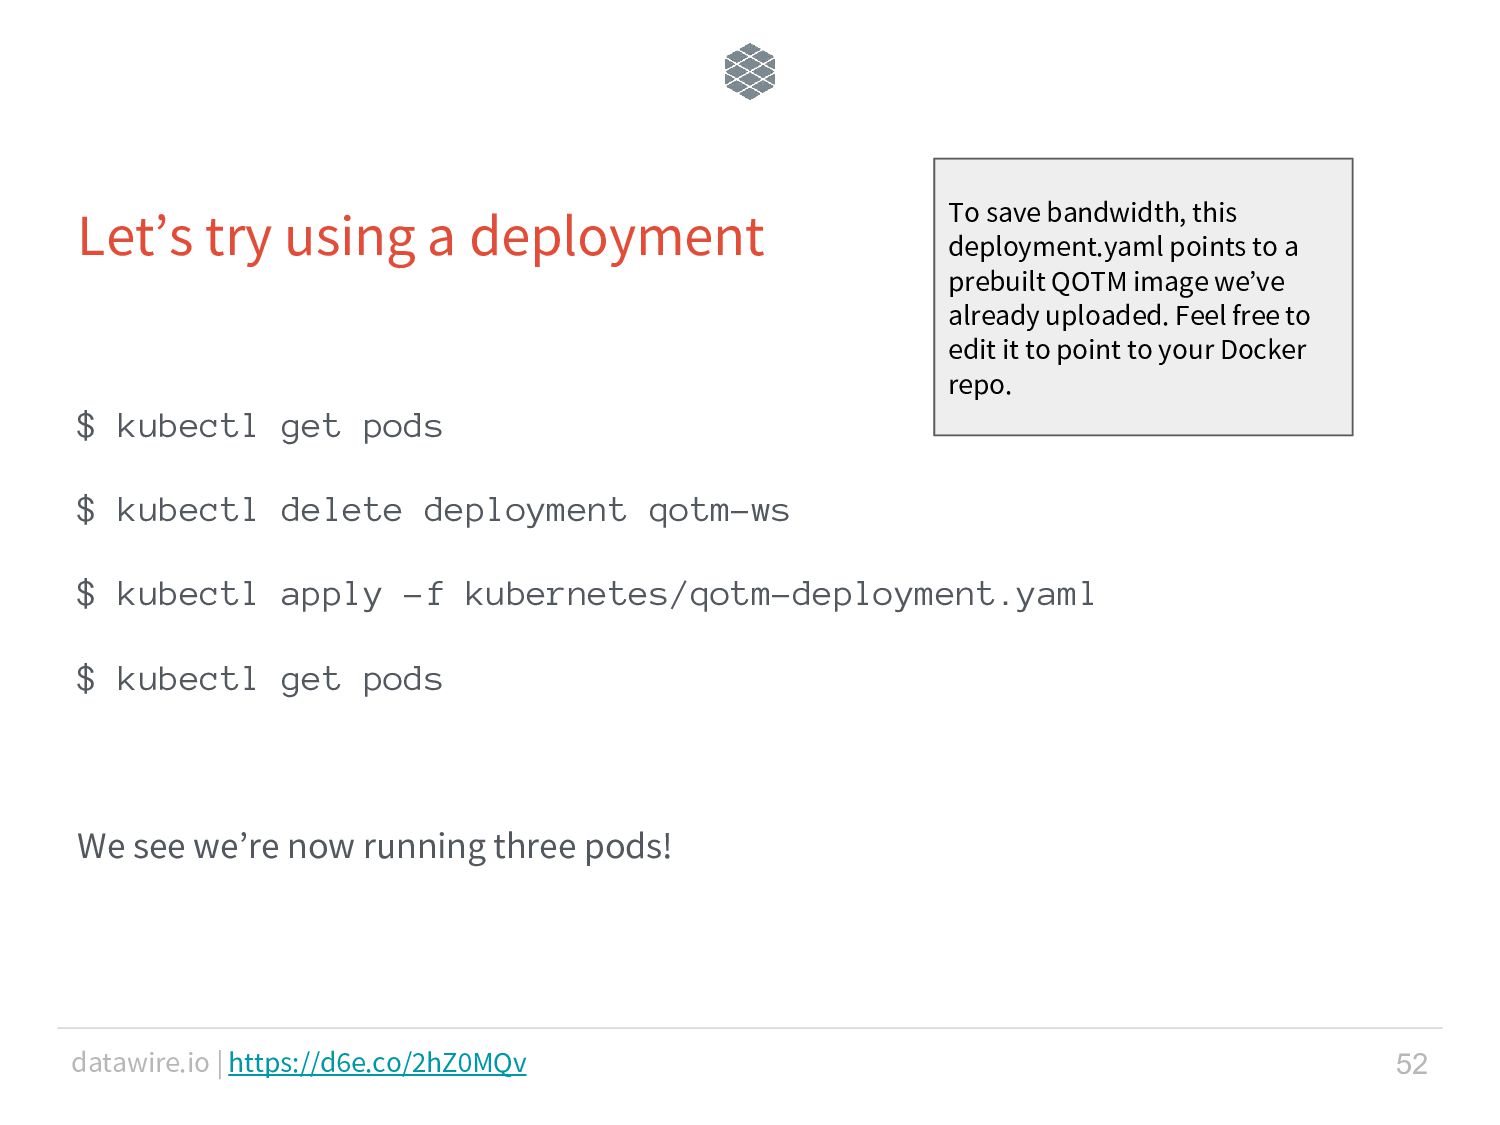Click the slide number 52
1500x1125 pixels.
coord(1411,1063)
